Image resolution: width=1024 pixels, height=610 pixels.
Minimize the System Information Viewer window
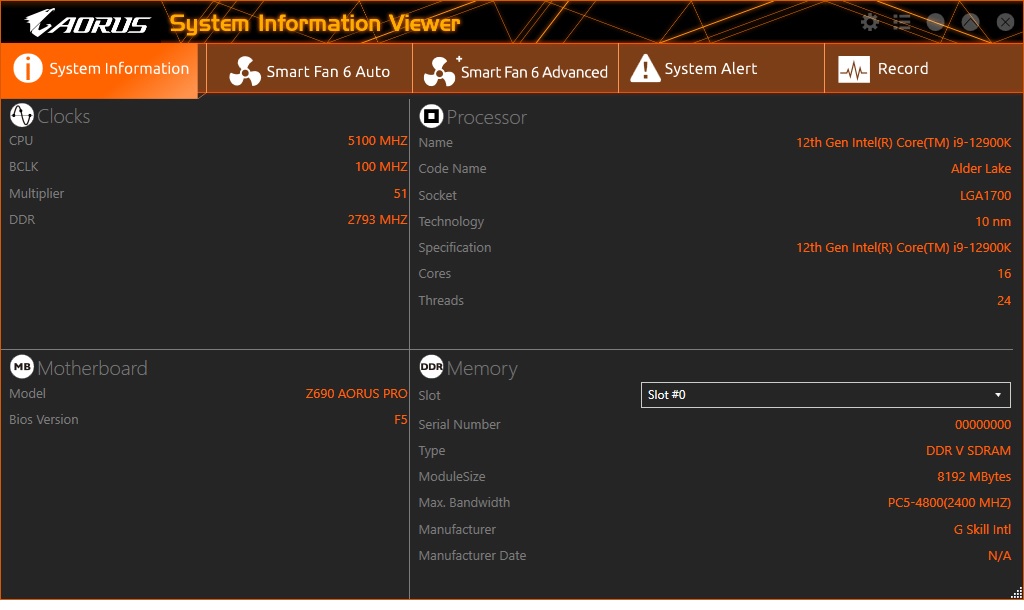point(935,23)
